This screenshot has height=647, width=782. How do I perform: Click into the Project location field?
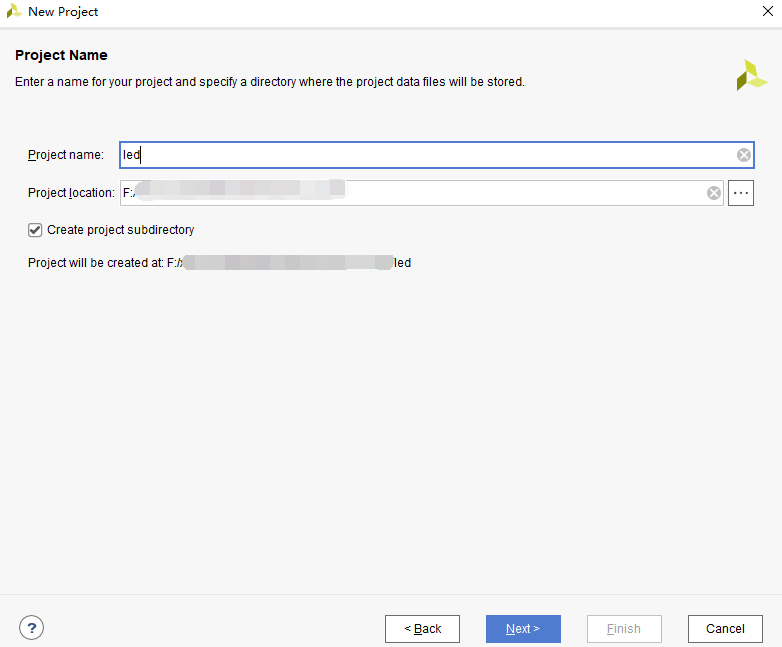[520, 193]
